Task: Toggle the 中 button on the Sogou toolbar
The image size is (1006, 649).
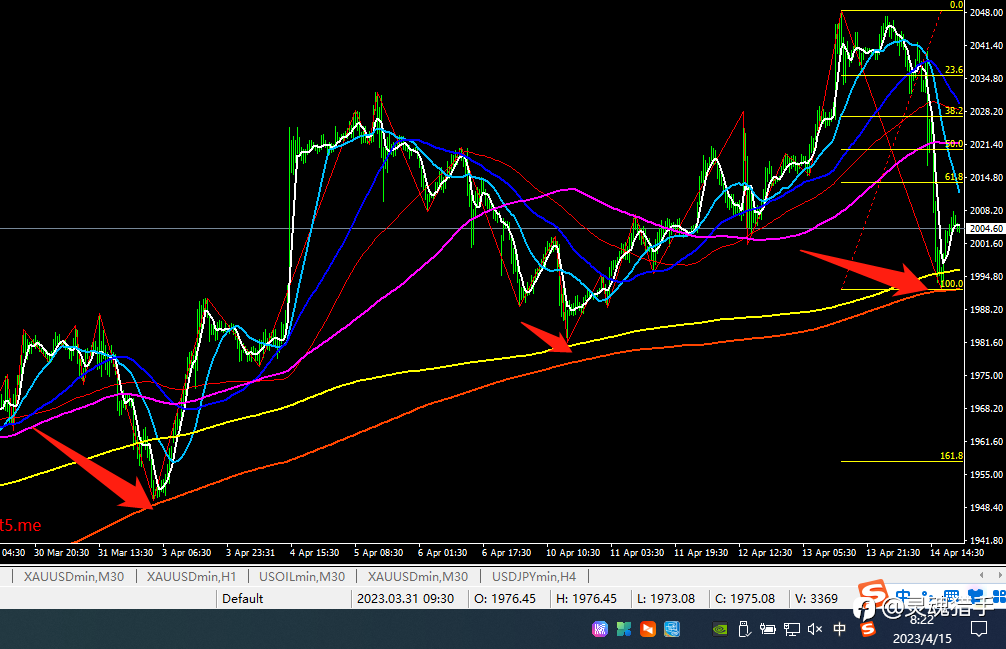Action: 903,596
